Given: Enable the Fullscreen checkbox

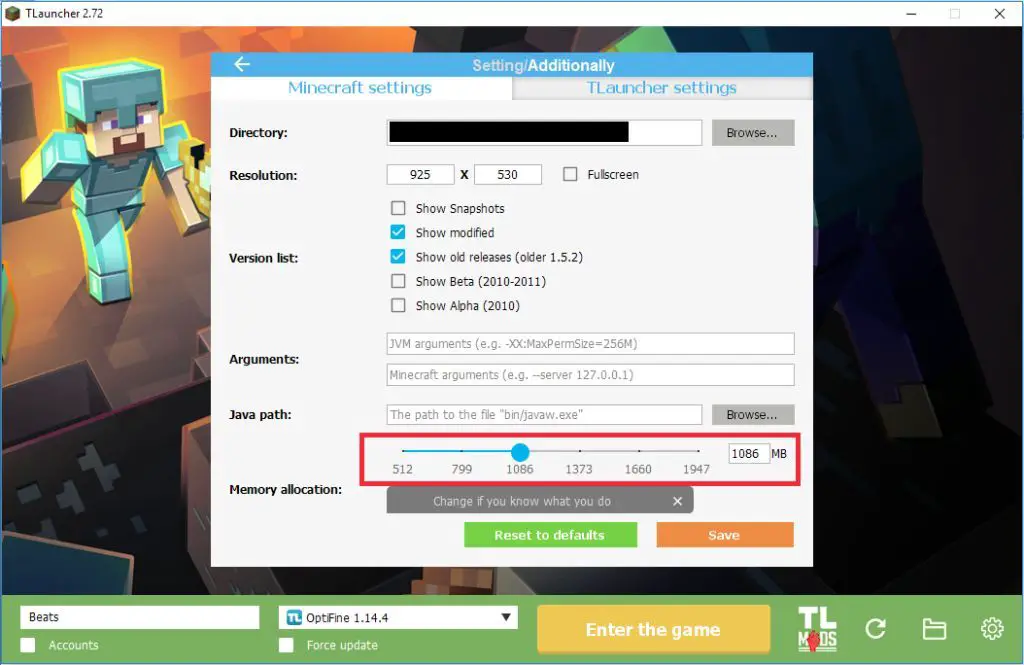Looking at the screenshot, I should click(x=570, y=174).
